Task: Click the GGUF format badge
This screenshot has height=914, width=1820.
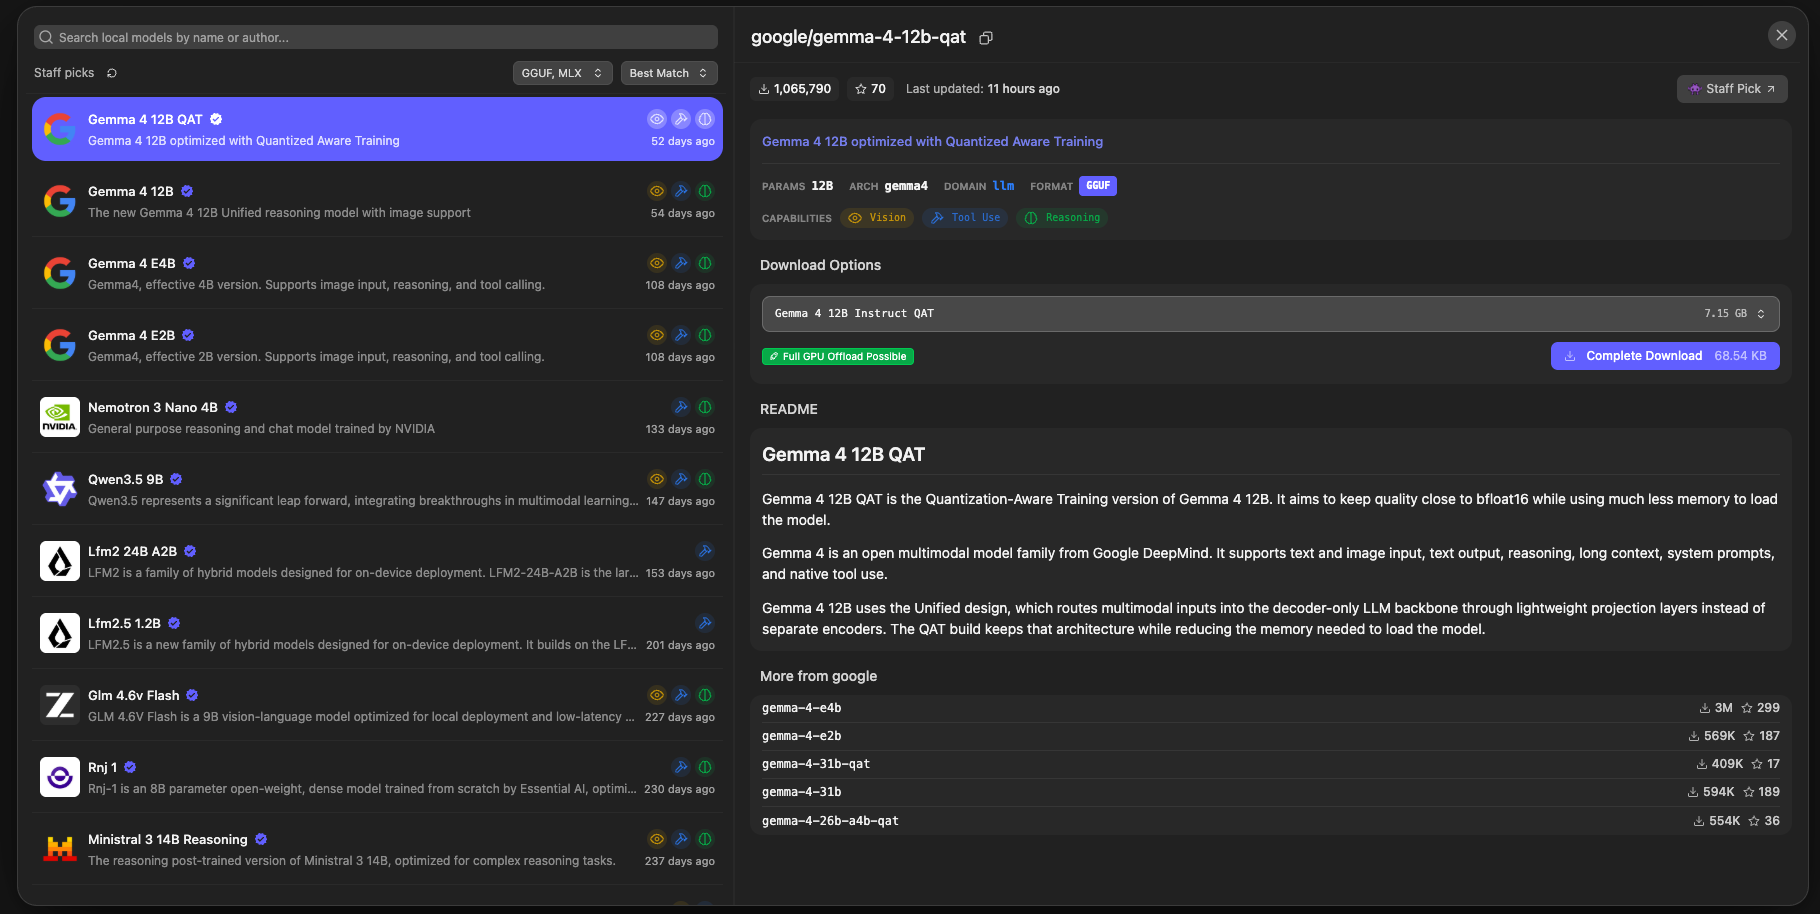Action: point(1098,186)
